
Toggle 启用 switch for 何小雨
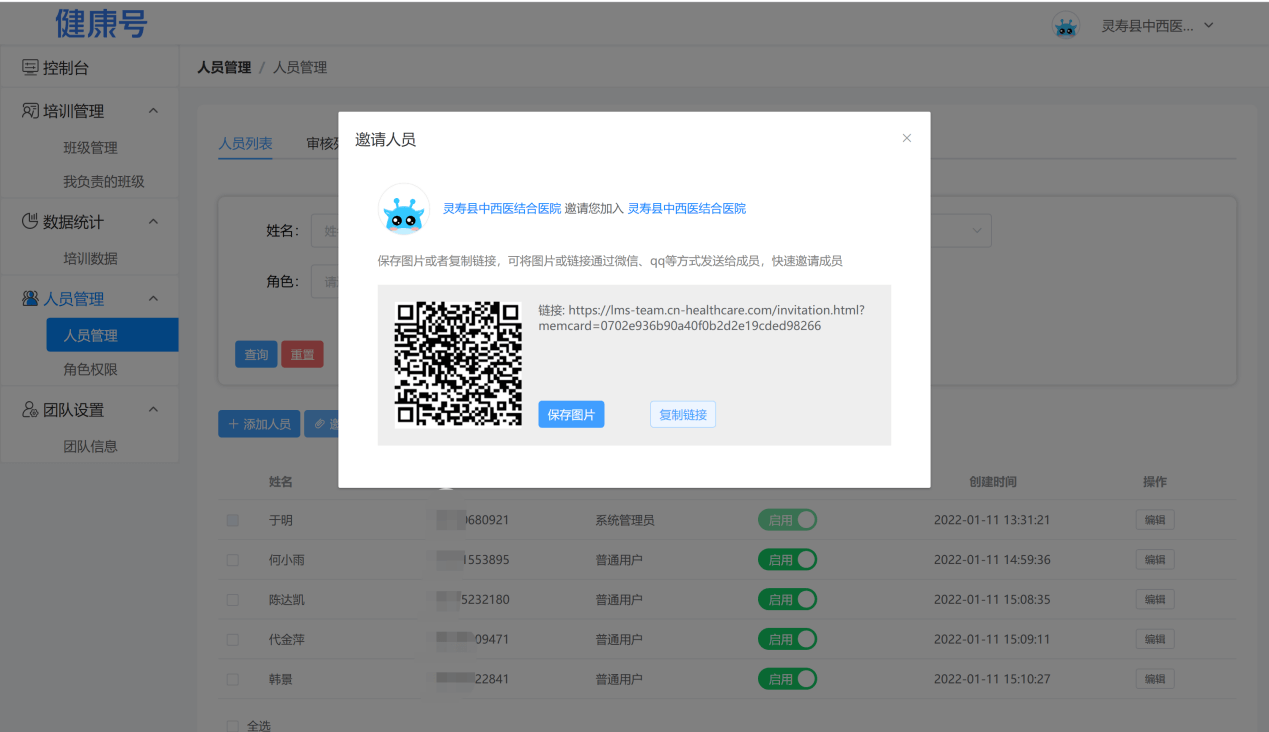(787, 560)
